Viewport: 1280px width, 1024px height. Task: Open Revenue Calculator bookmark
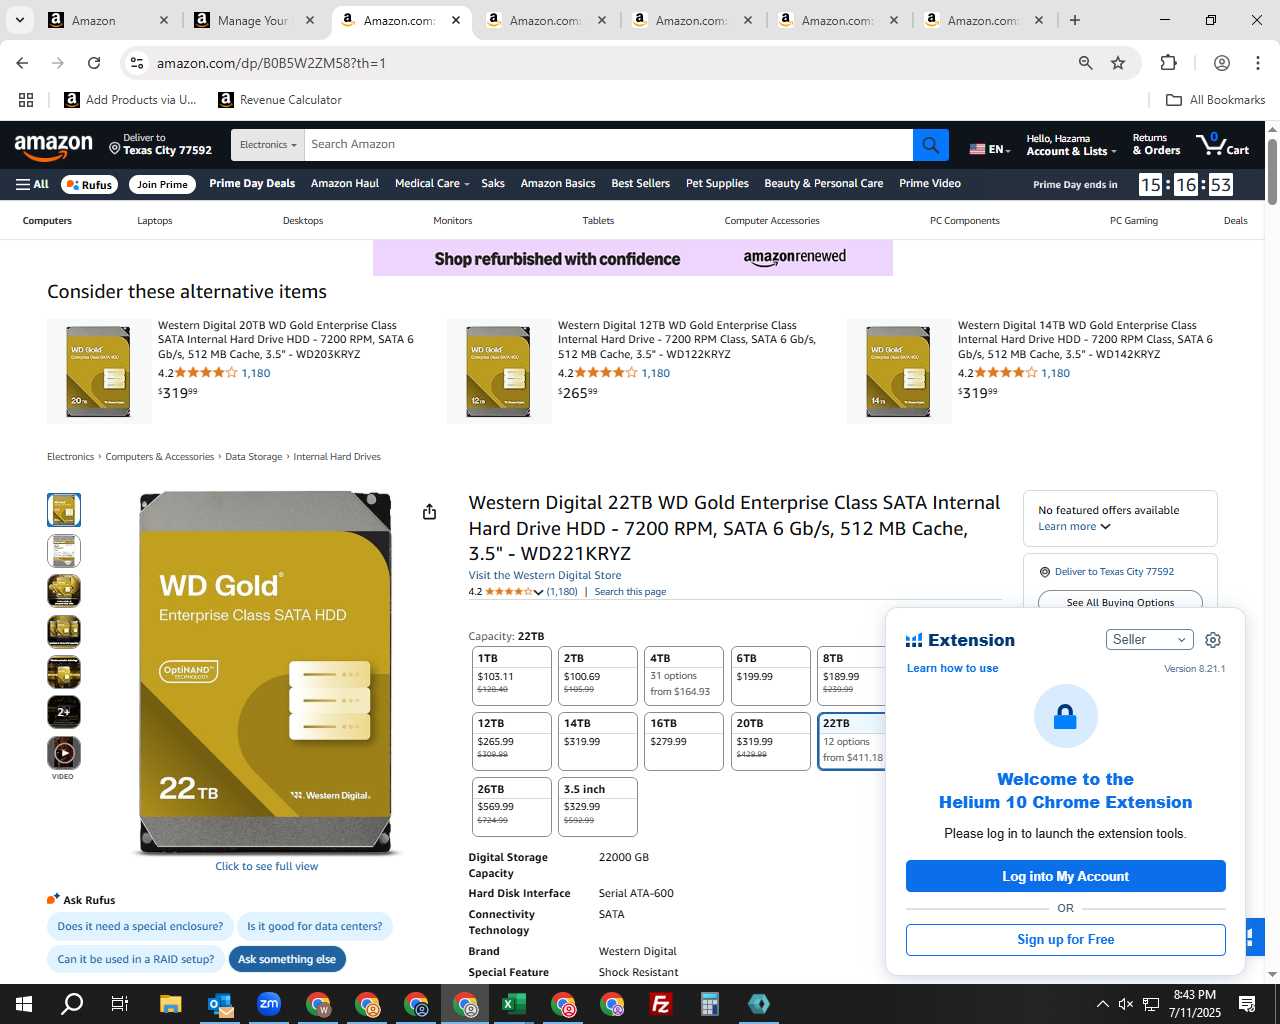tap(280, 100)
